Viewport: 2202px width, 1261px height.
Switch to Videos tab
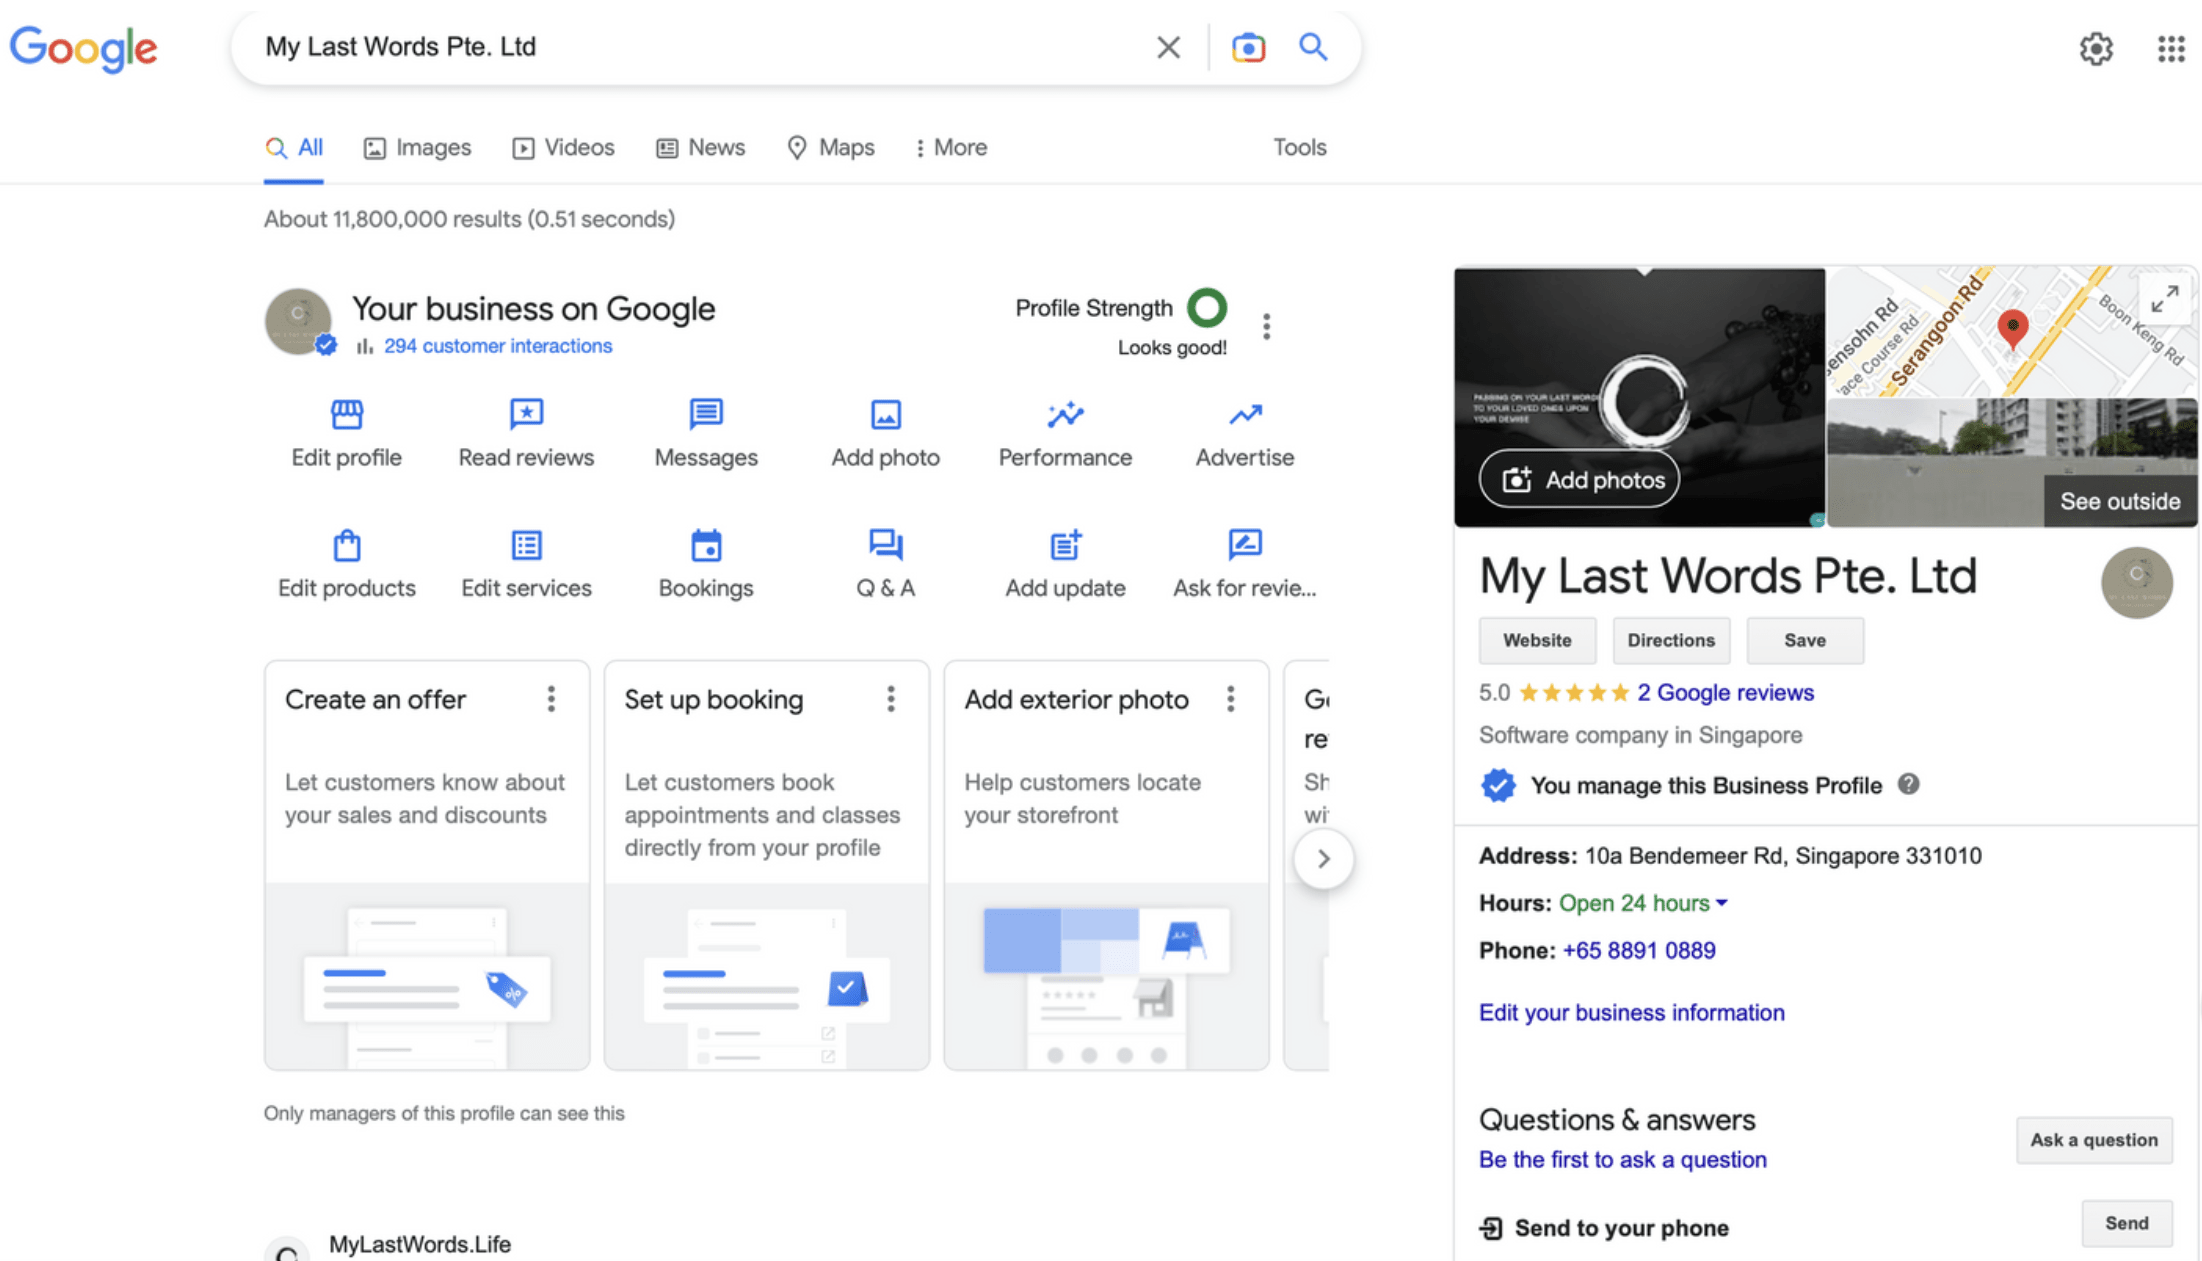[563, 148]
